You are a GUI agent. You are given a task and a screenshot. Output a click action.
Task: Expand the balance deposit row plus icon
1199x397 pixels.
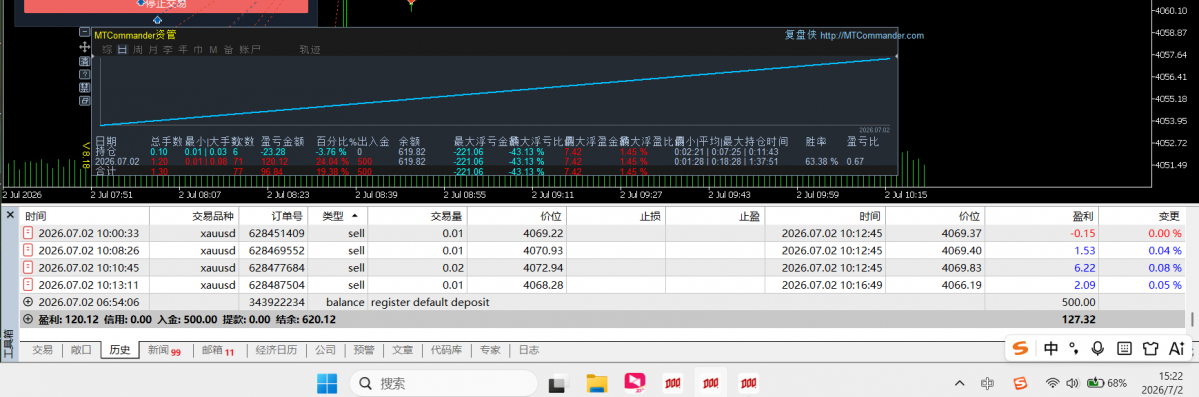click(x=28, y=302)
